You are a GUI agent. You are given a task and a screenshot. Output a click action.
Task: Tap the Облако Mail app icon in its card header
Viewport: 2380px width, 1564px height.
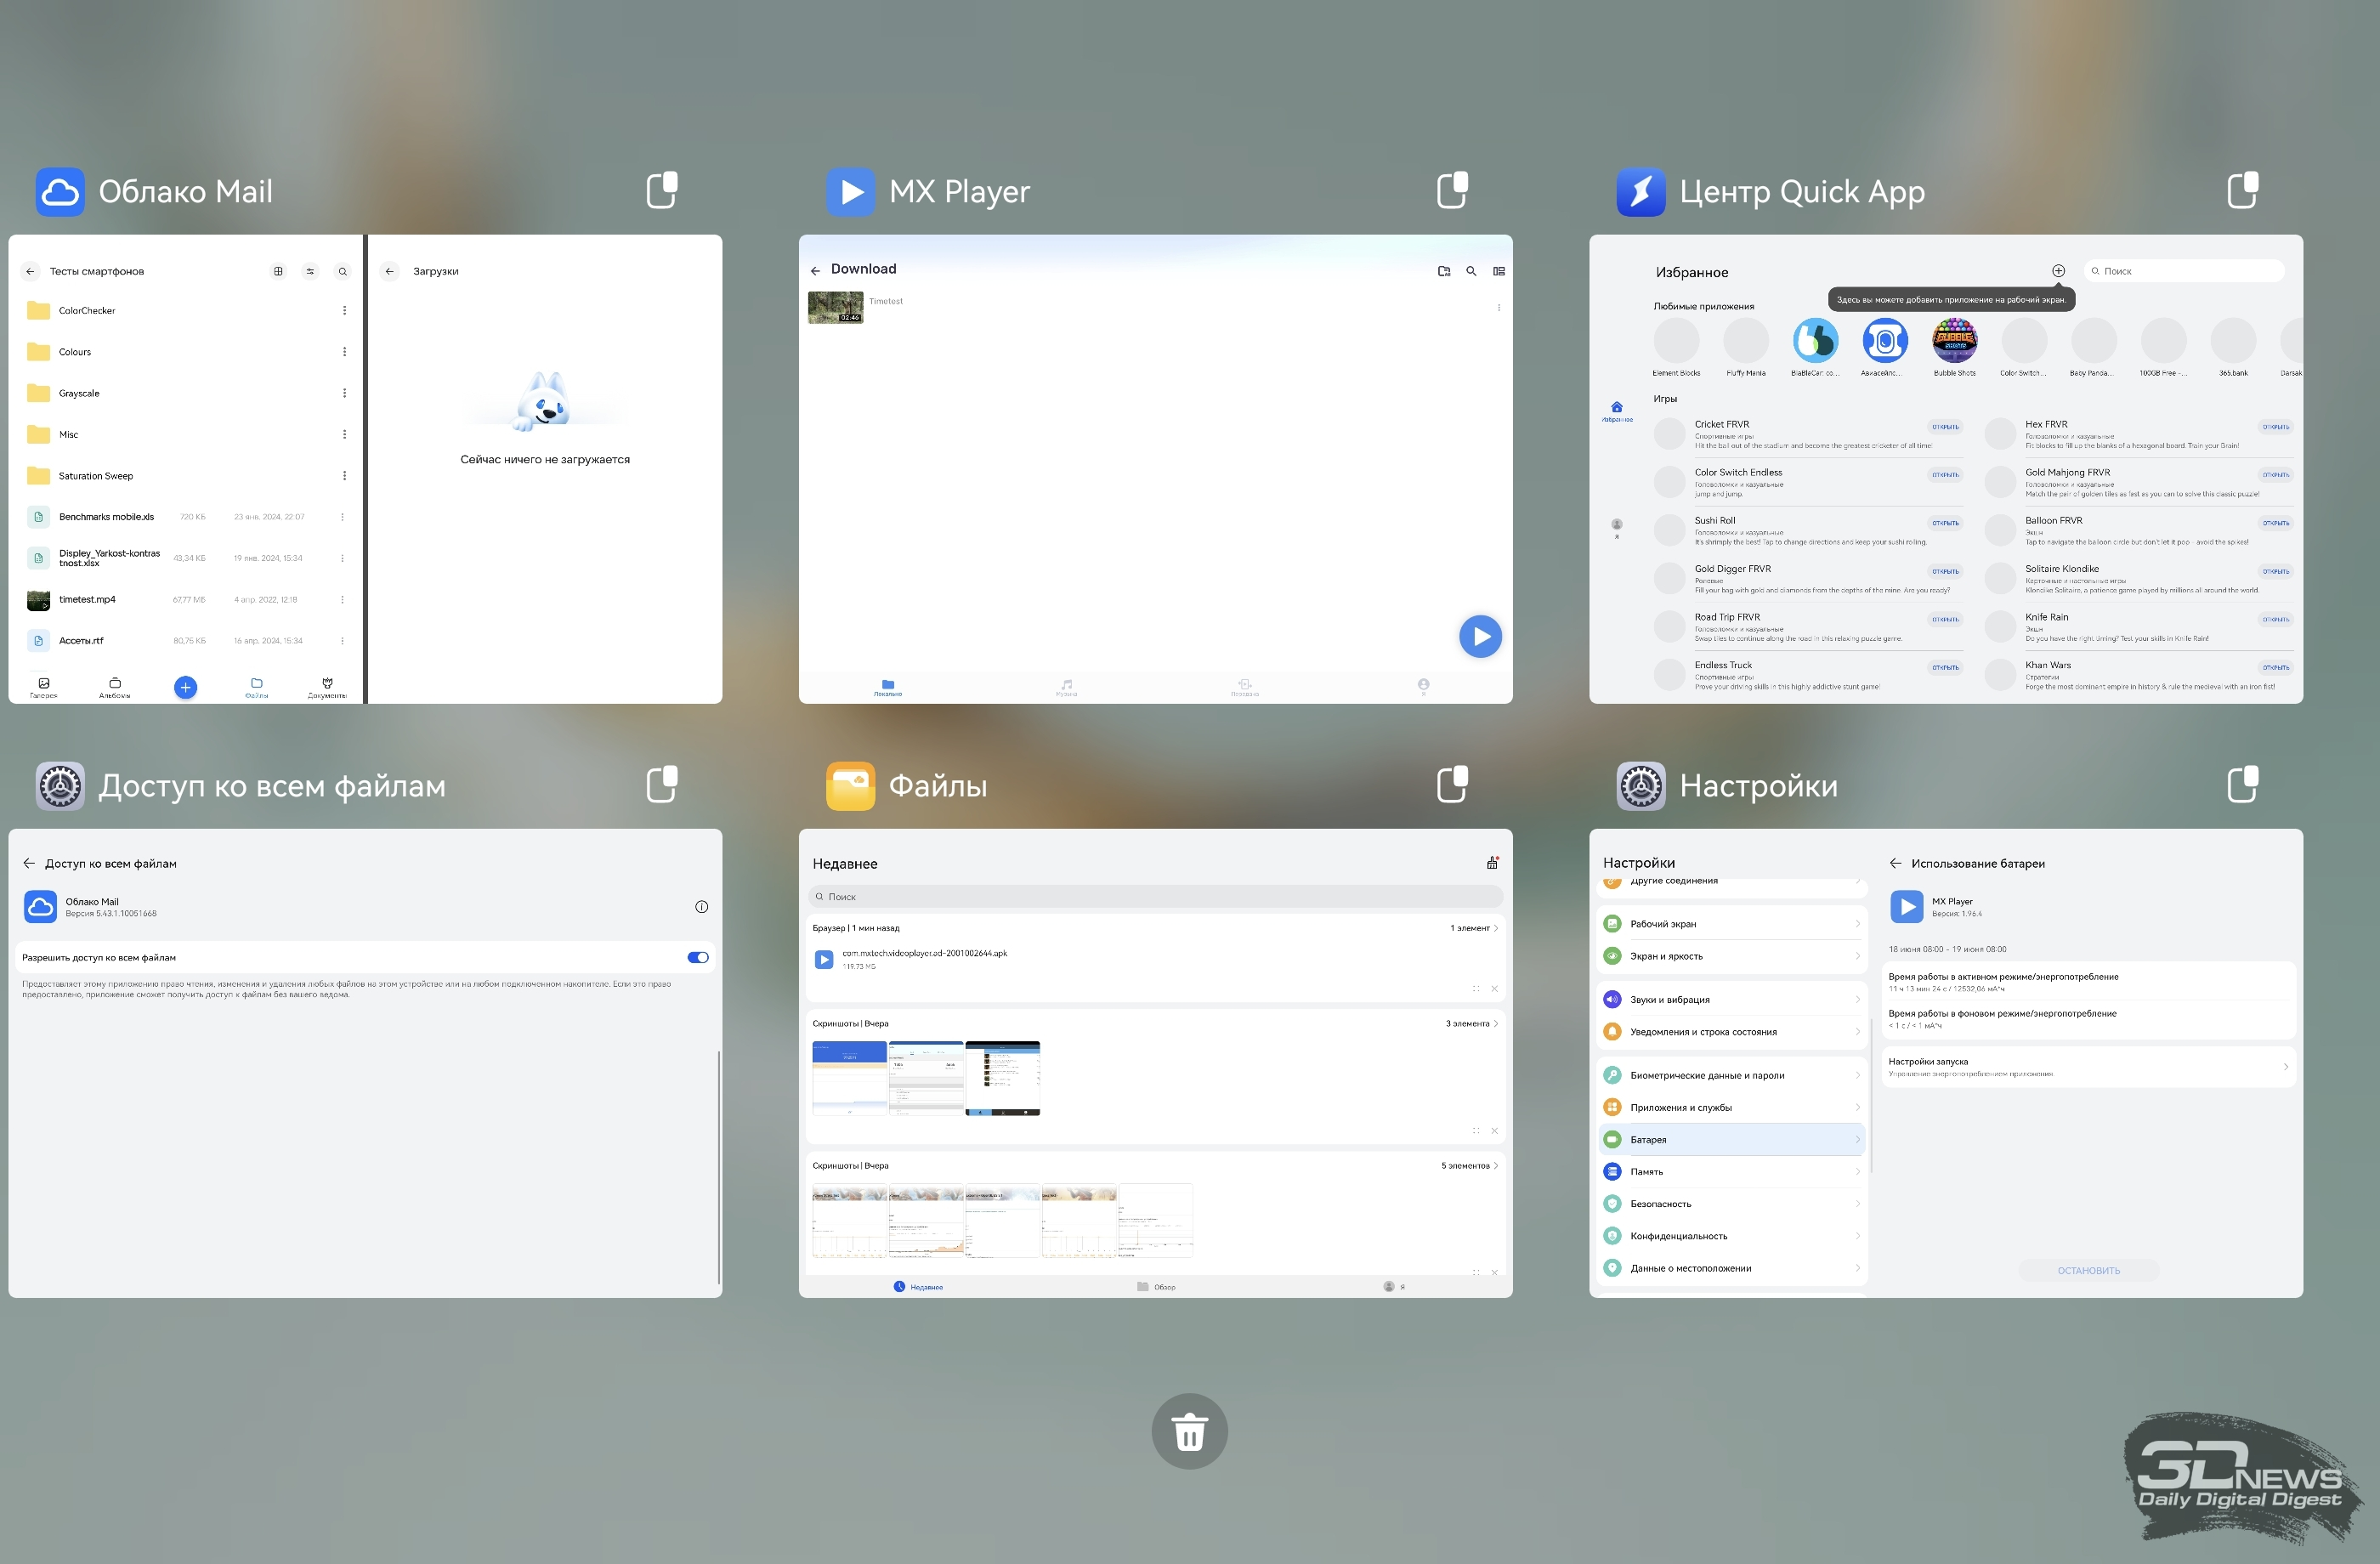[60, 191]
